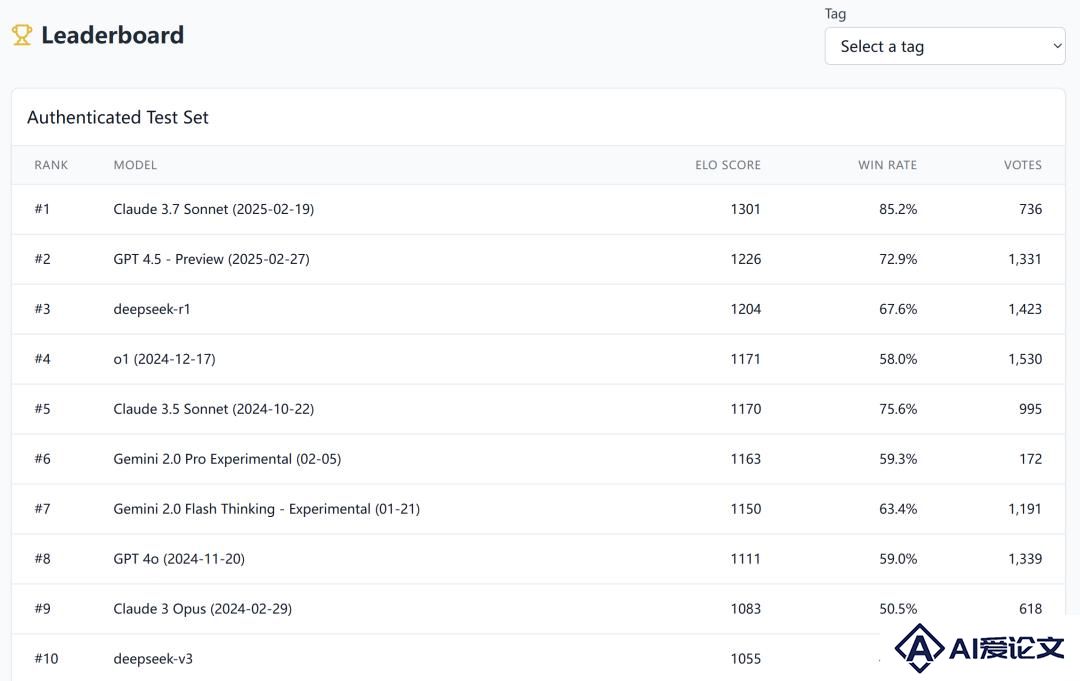
Task: Select Claude 3.5 Sonnet (2024-10-22) model name
Action: tap(214, 409)
